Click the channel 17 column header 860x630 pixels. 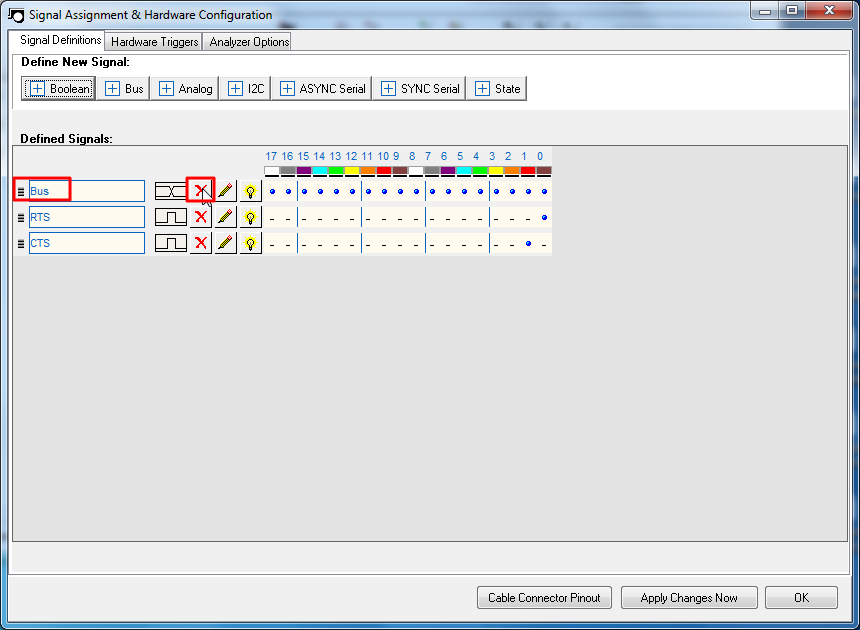pyautogui.click(x=271, y=156)
